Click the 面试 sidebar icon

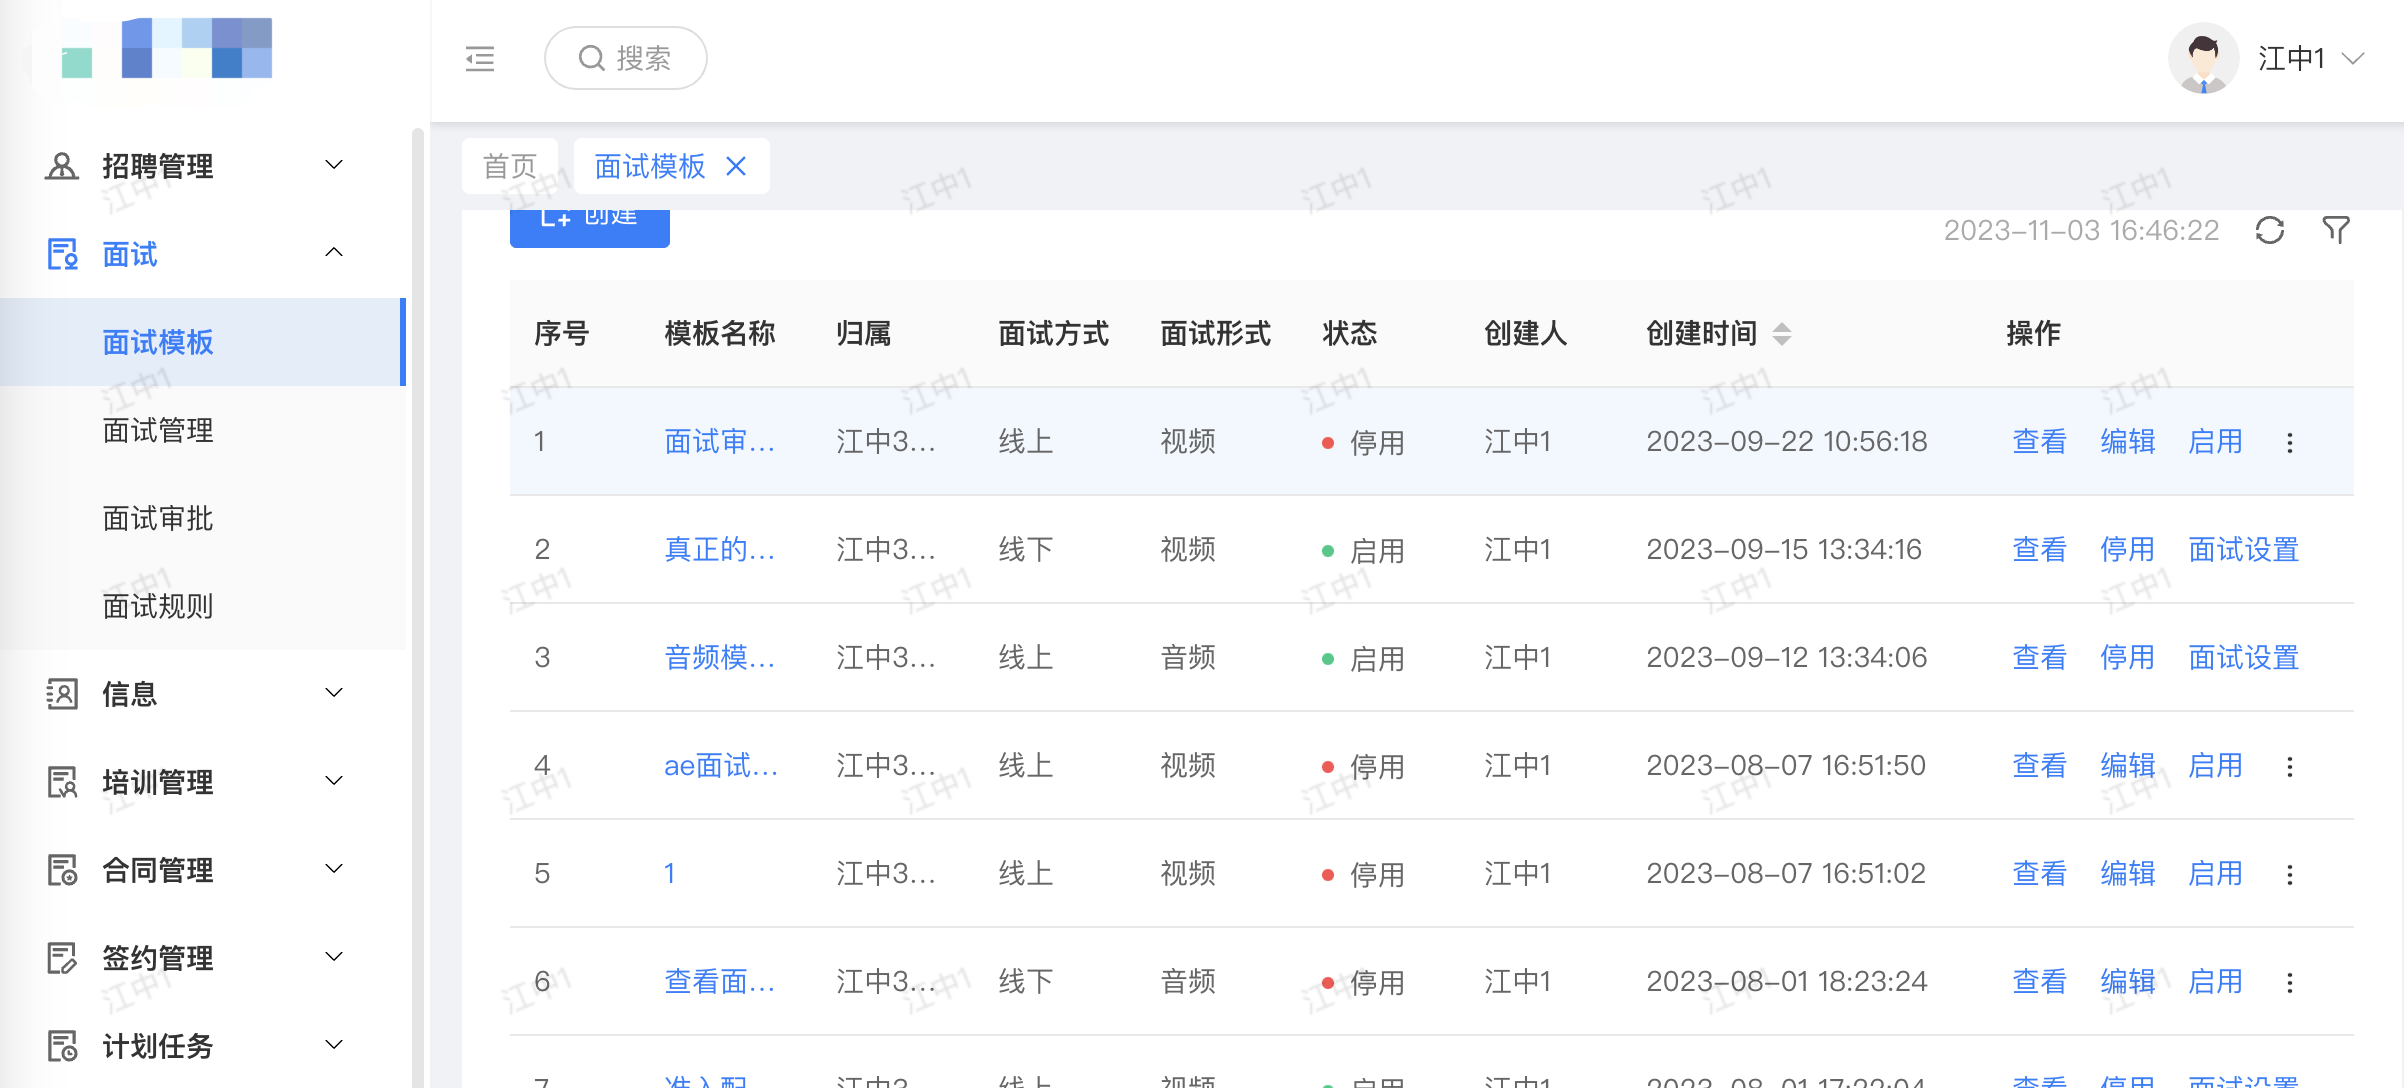pyautogui.click(x=62, y=254)
